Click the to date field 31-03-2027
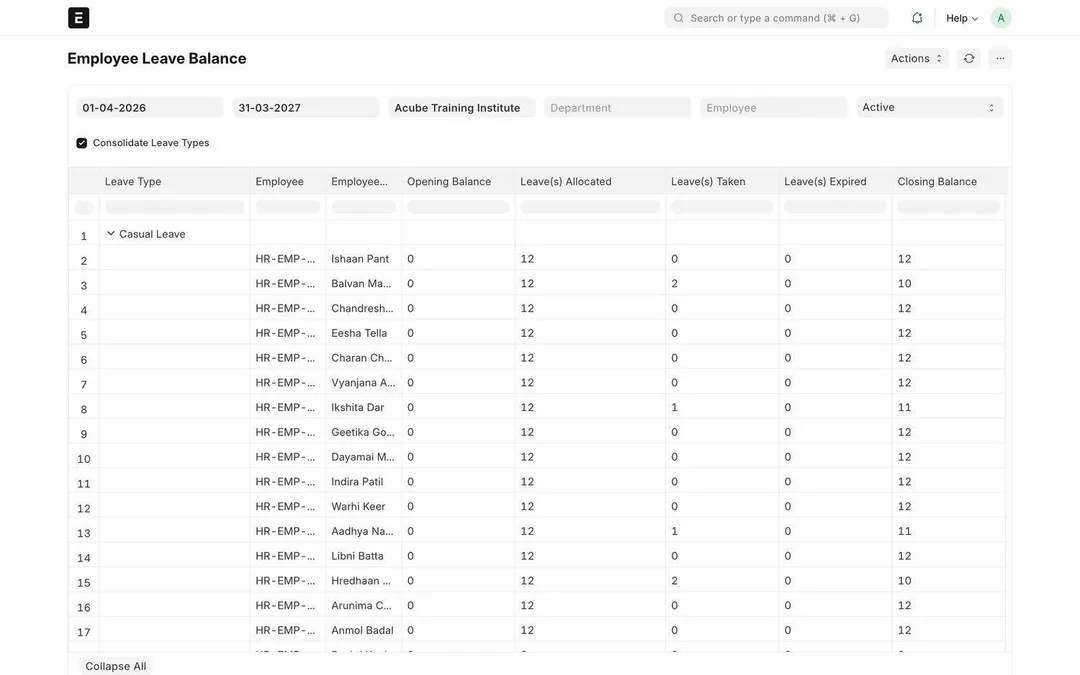The image size is (1080, 675). [306, 107]
